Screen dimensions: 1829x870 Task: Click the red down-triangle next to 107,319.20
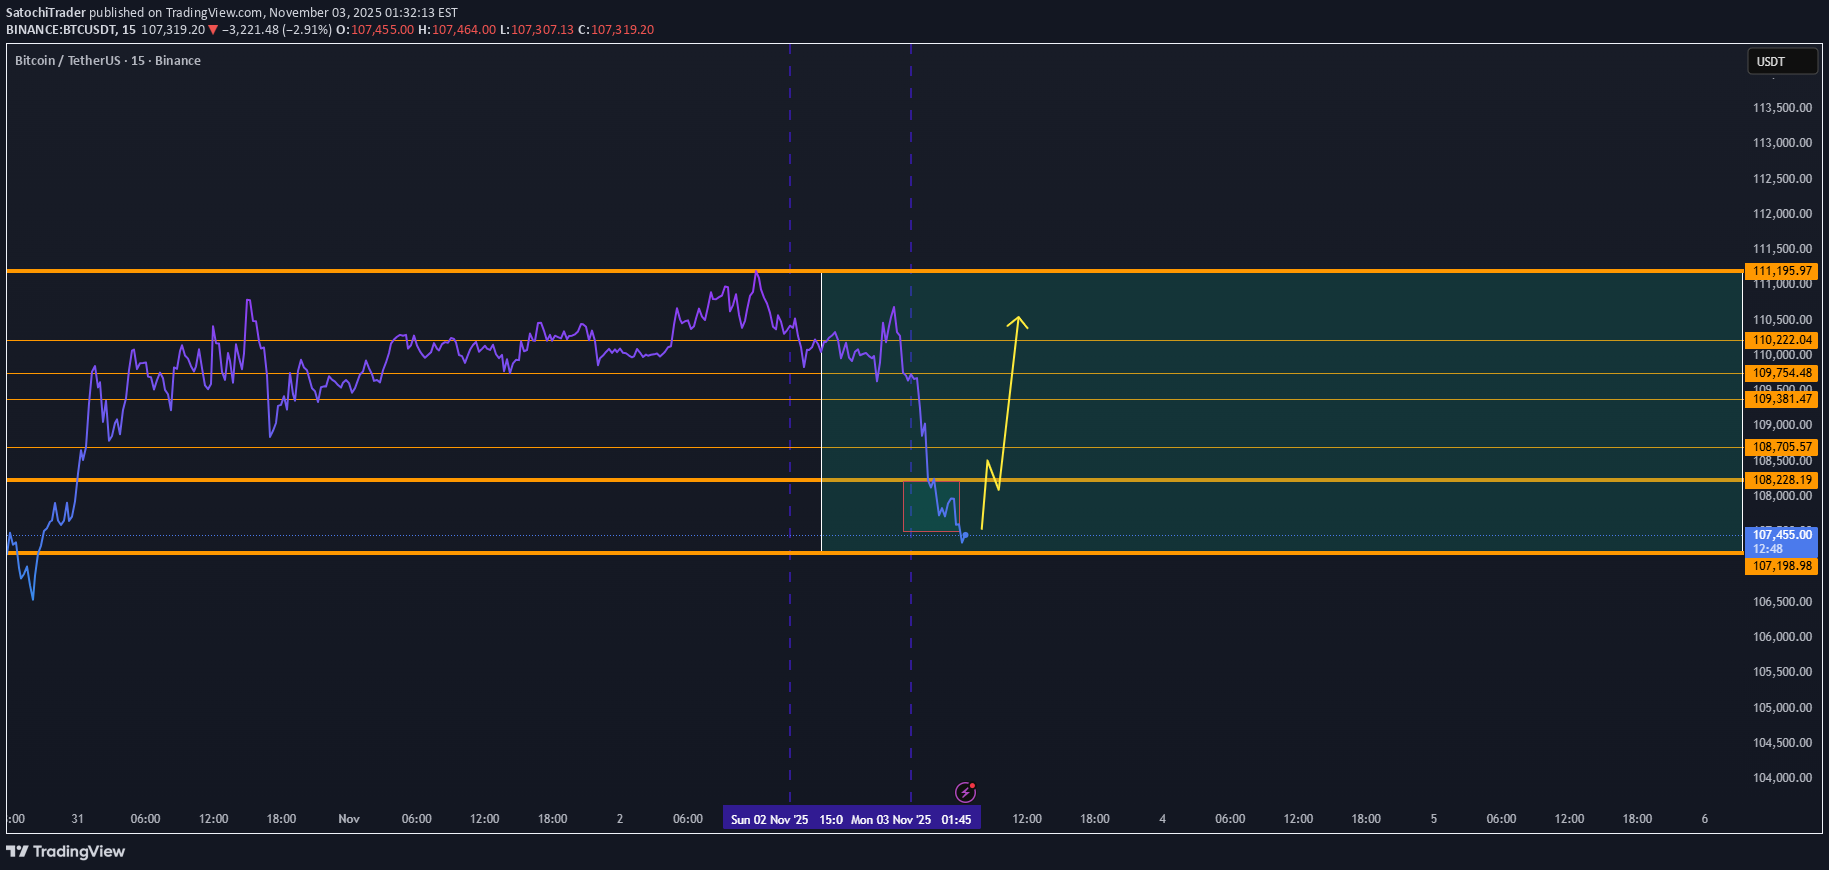(213, 30)
